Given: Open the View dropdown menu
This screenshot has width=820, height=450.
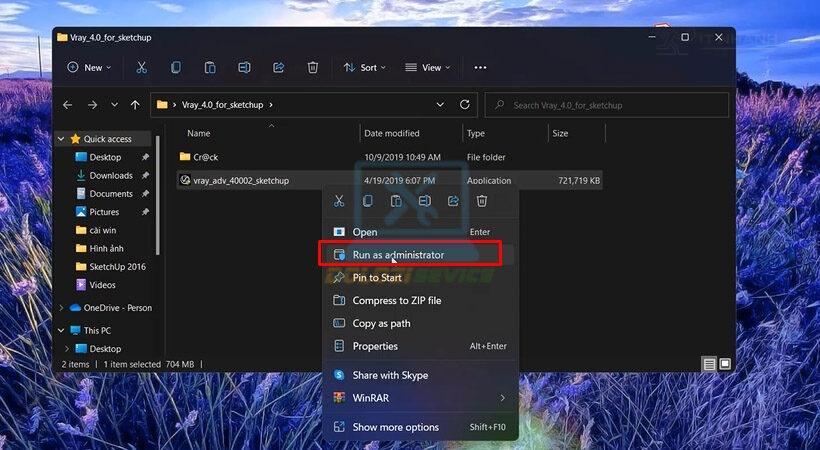Looking at the screenshot, I should click(x=427, y=68).
